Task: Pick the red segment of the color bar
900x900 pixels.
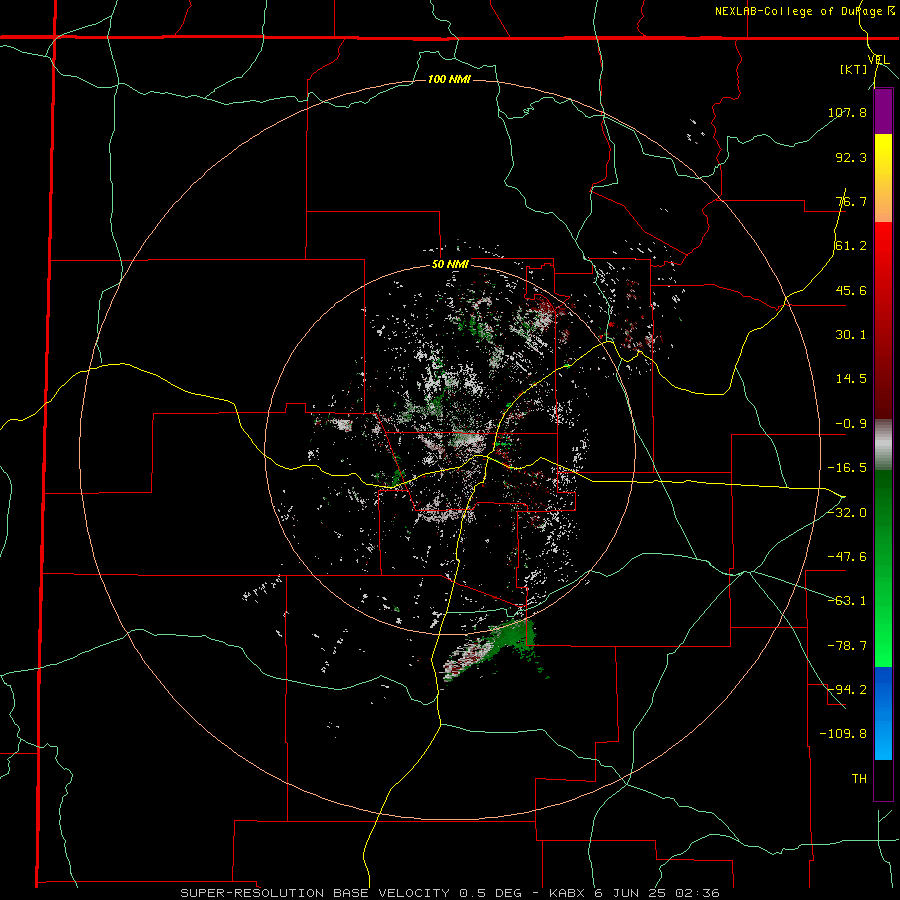Action: pos(883,320)
